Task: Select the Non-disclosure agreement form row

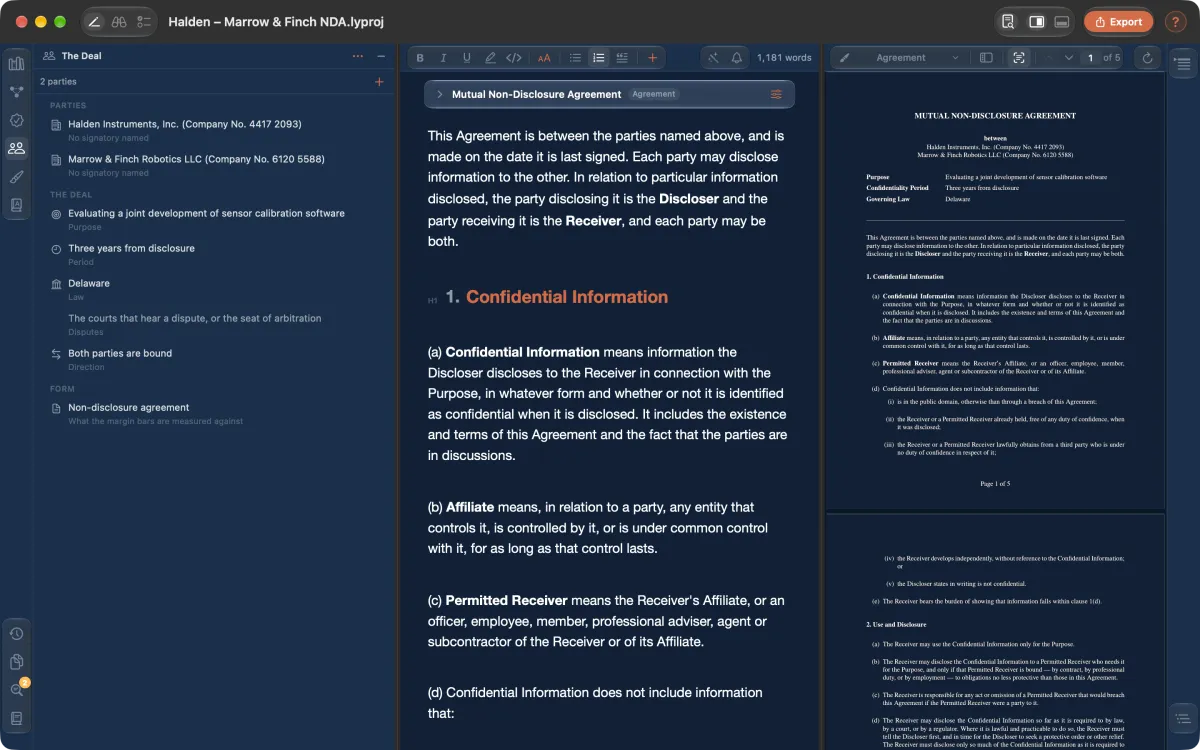Action: 217,413
